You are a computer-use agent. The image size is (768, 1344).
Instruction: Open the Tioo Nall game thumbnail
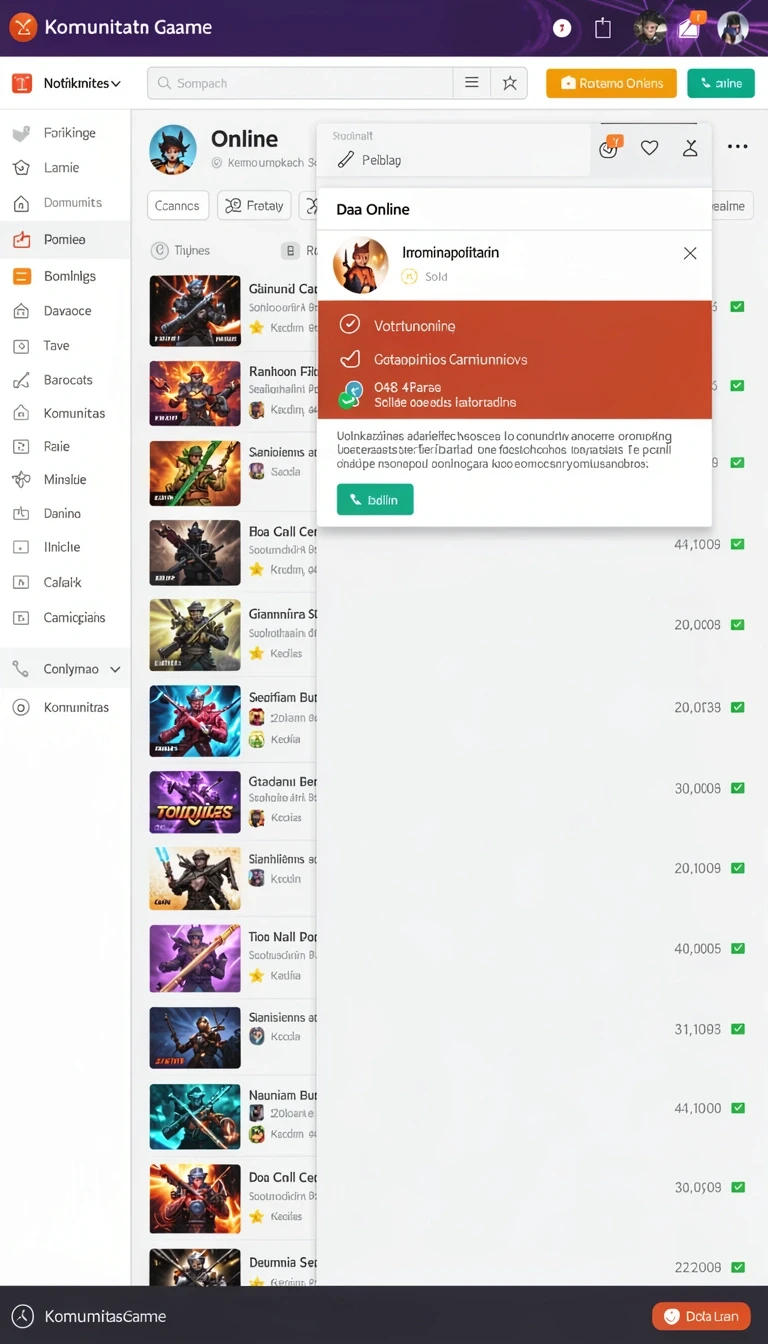click(195, 958)
